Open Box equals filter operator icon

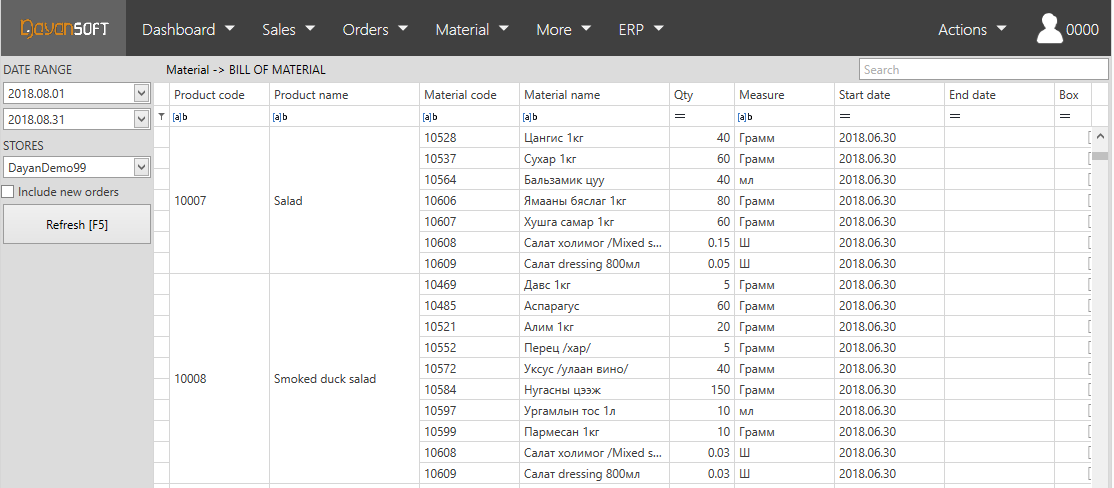click(x=1065, y=116)
